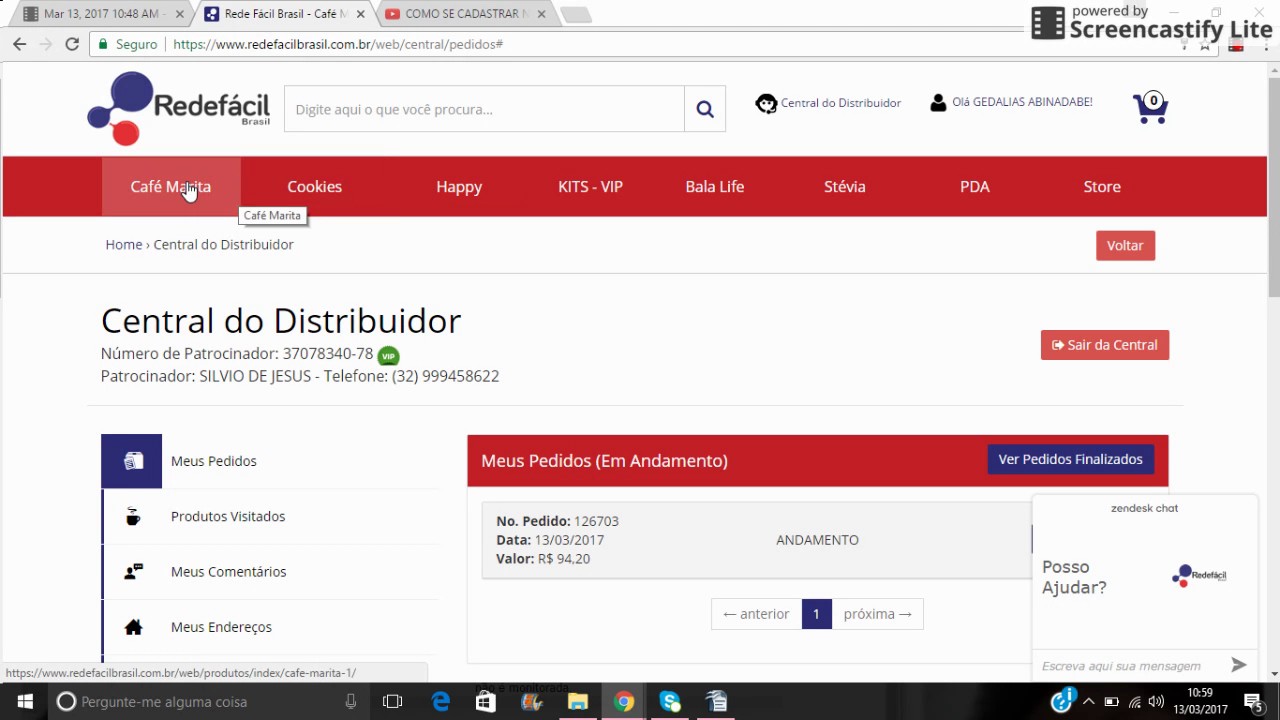This screenshot has height=720, width=1280.
Task: Click the volume icon in system tray
Action: pos(1156,701)
